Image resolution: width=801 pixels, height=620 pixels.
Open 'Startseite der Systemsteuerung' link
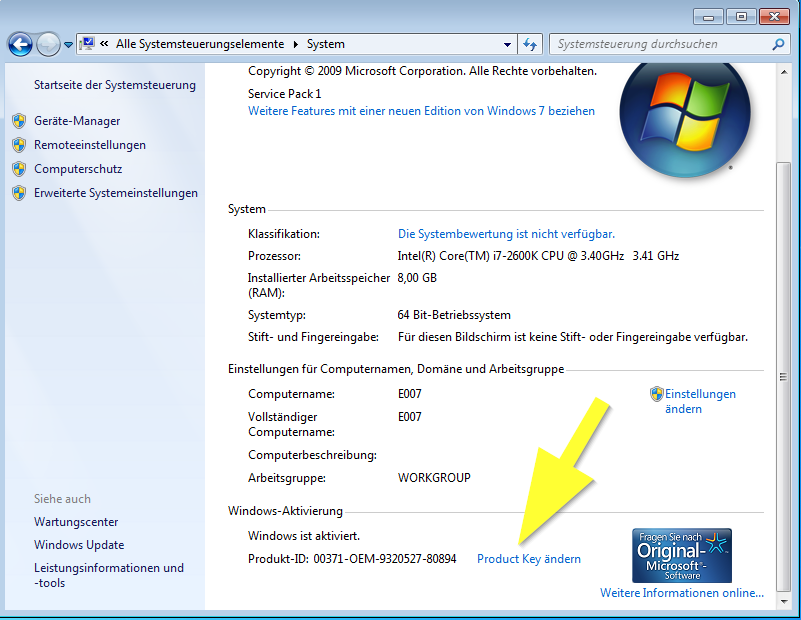tap(115, 85)
